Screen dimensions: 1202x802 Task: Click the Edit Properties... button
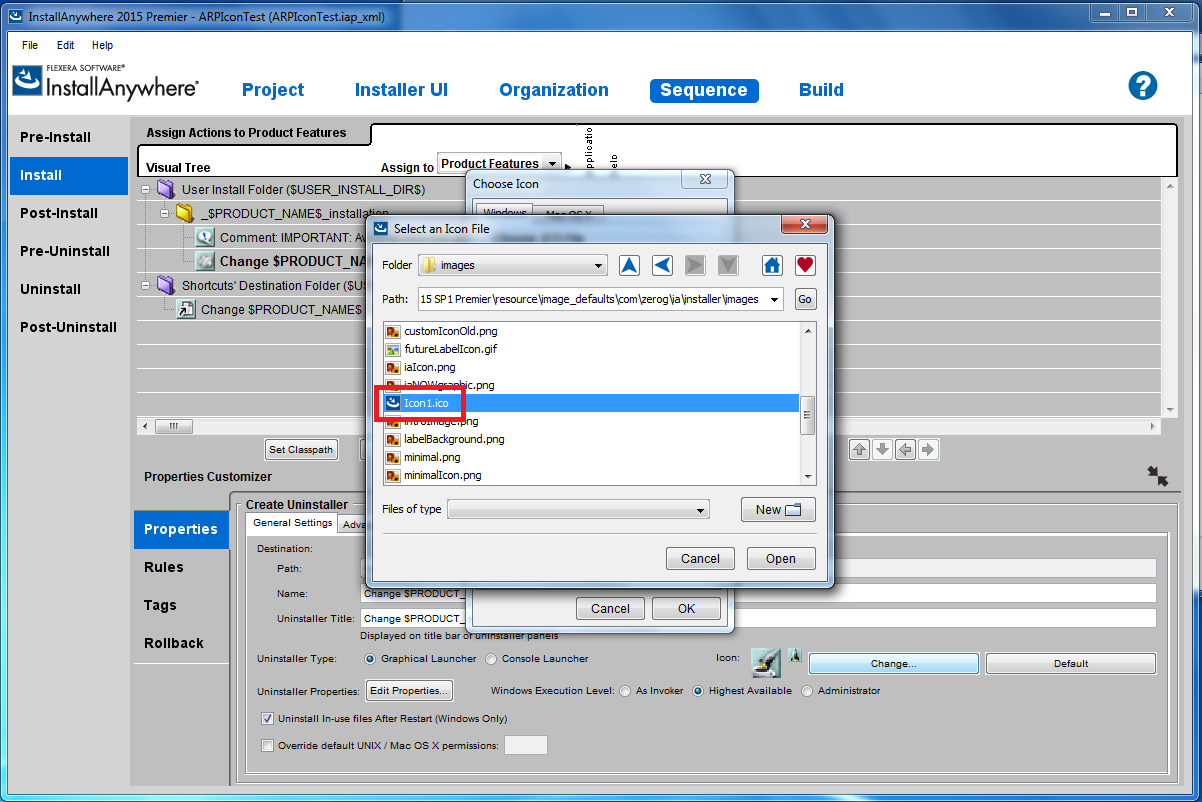[x=409, y=691]
